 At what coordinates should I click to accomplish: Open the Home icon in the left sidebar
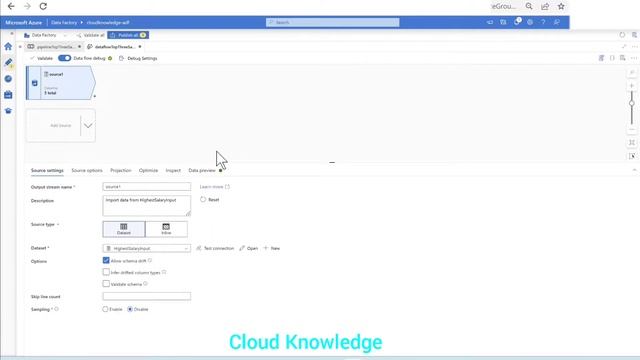[x=8, y=47]
